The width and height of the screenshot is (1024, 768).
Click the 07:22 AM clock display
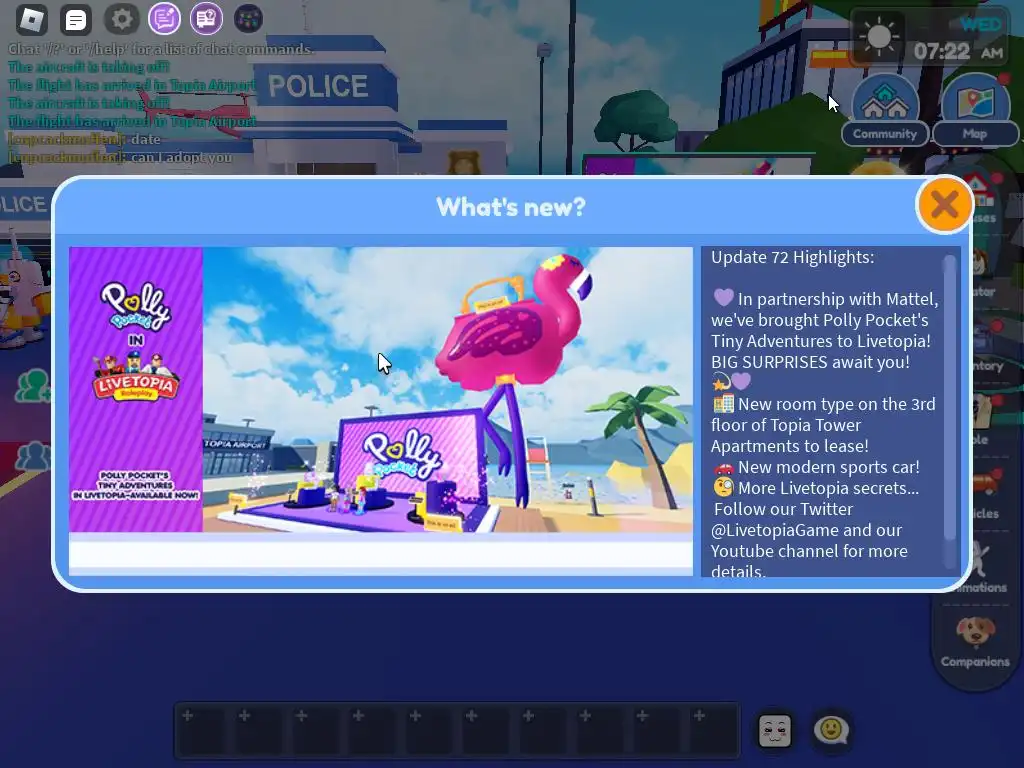(x=958, y=51)
